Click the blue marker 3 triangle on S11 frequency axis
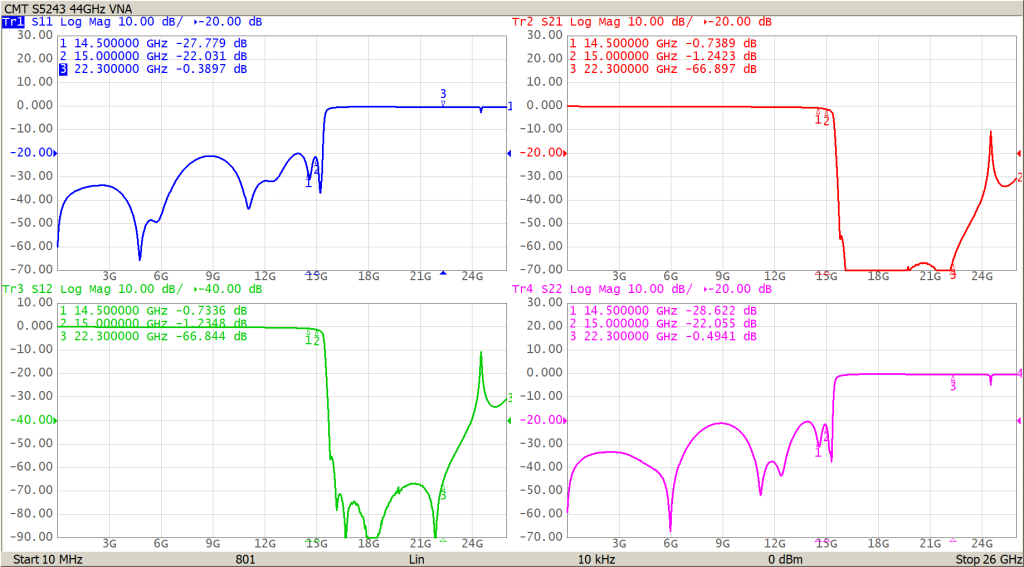The width and height of the screenshot is (1024, 567). click(x=443, y=272)
